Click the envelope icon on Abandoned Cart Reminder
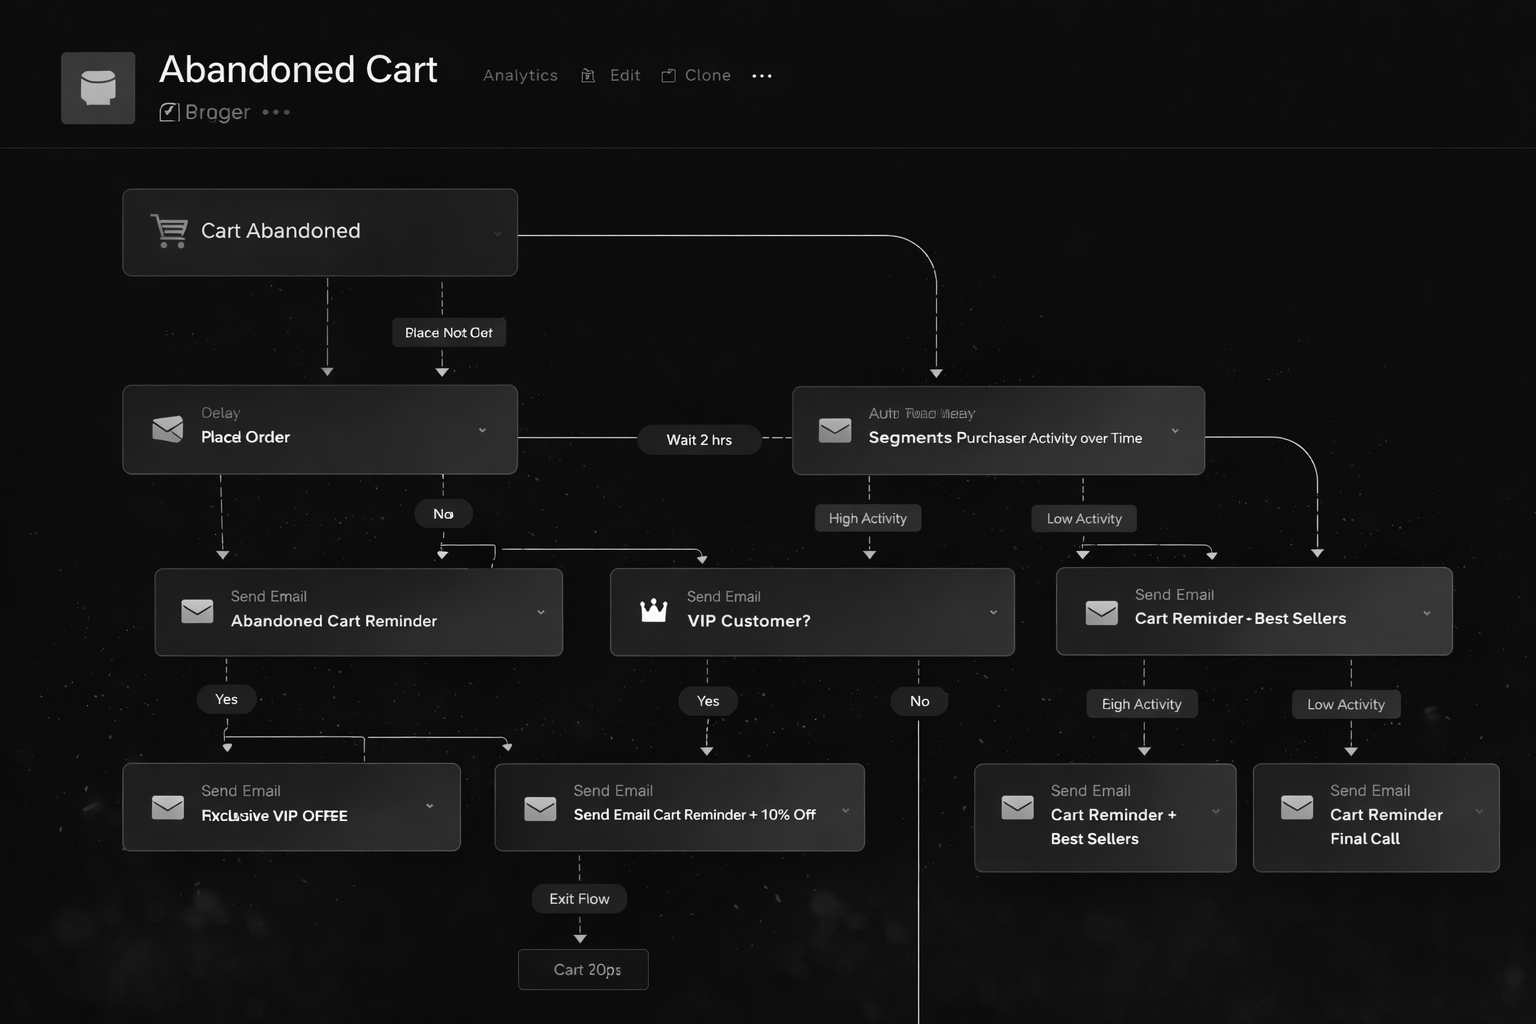 196,610
